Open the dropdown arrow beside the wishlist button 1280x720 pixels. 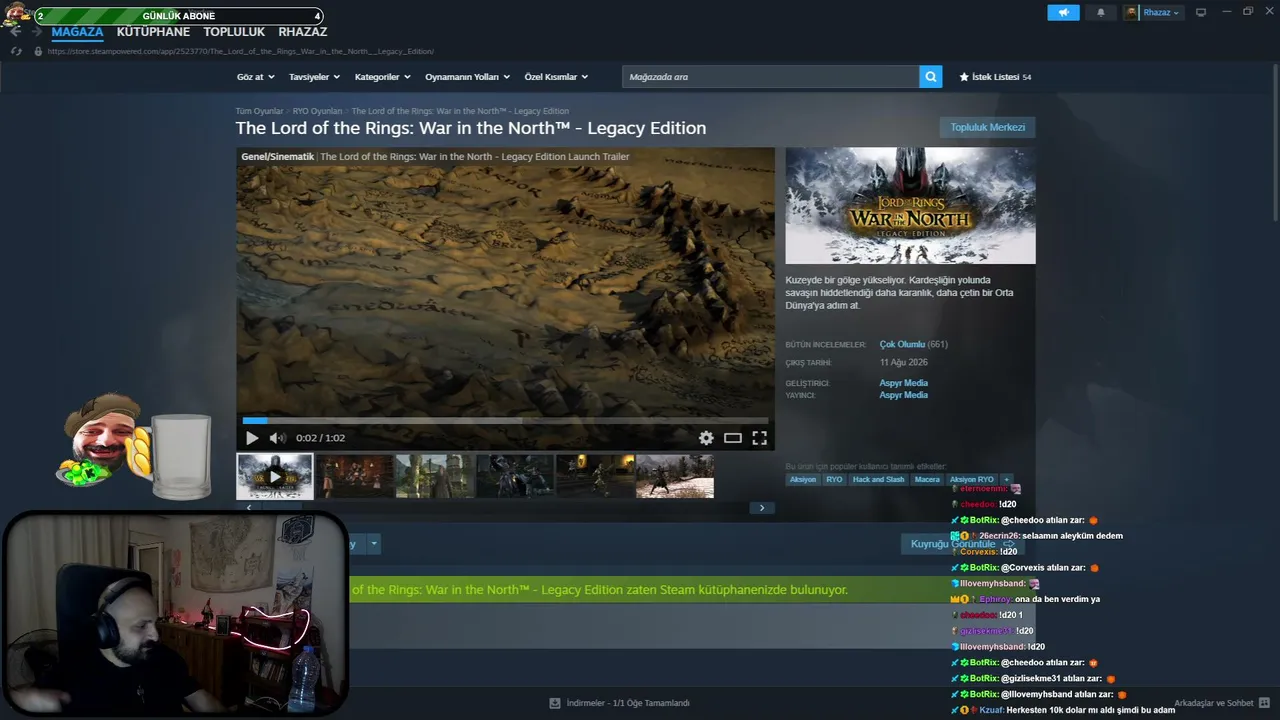click(x=374, y=544)
